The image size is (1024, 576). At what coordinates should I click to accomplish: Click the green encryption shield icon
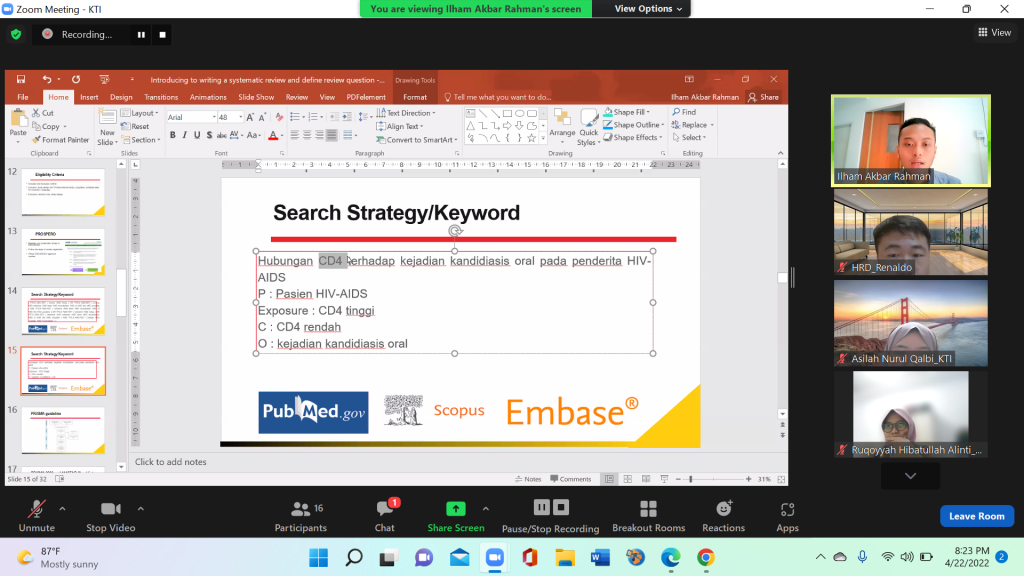pos(16,35)
